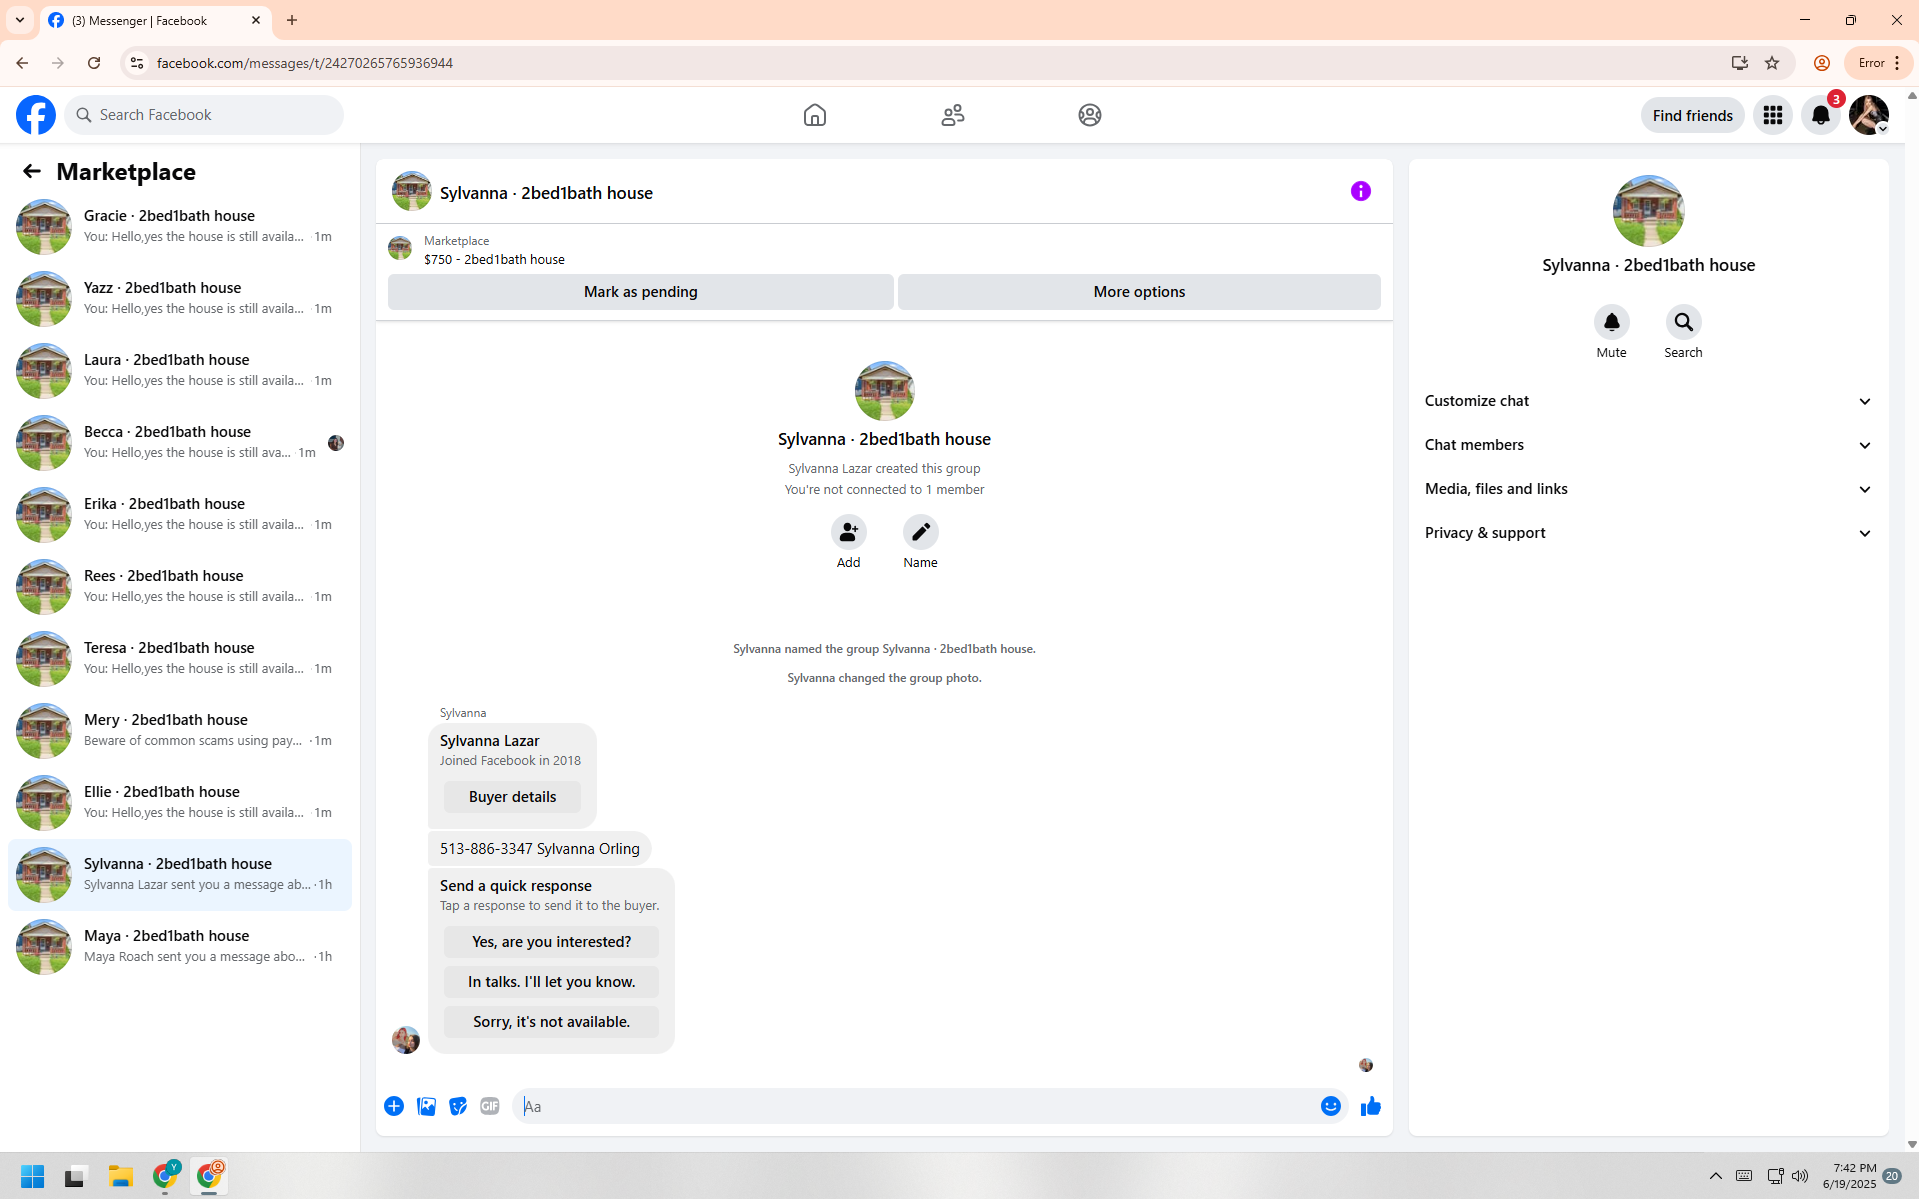The height and width of the screenshot is (1199, 1919).
Task: Open Rees 2bed1bath house conversation
Action: [x=180, y=586]
